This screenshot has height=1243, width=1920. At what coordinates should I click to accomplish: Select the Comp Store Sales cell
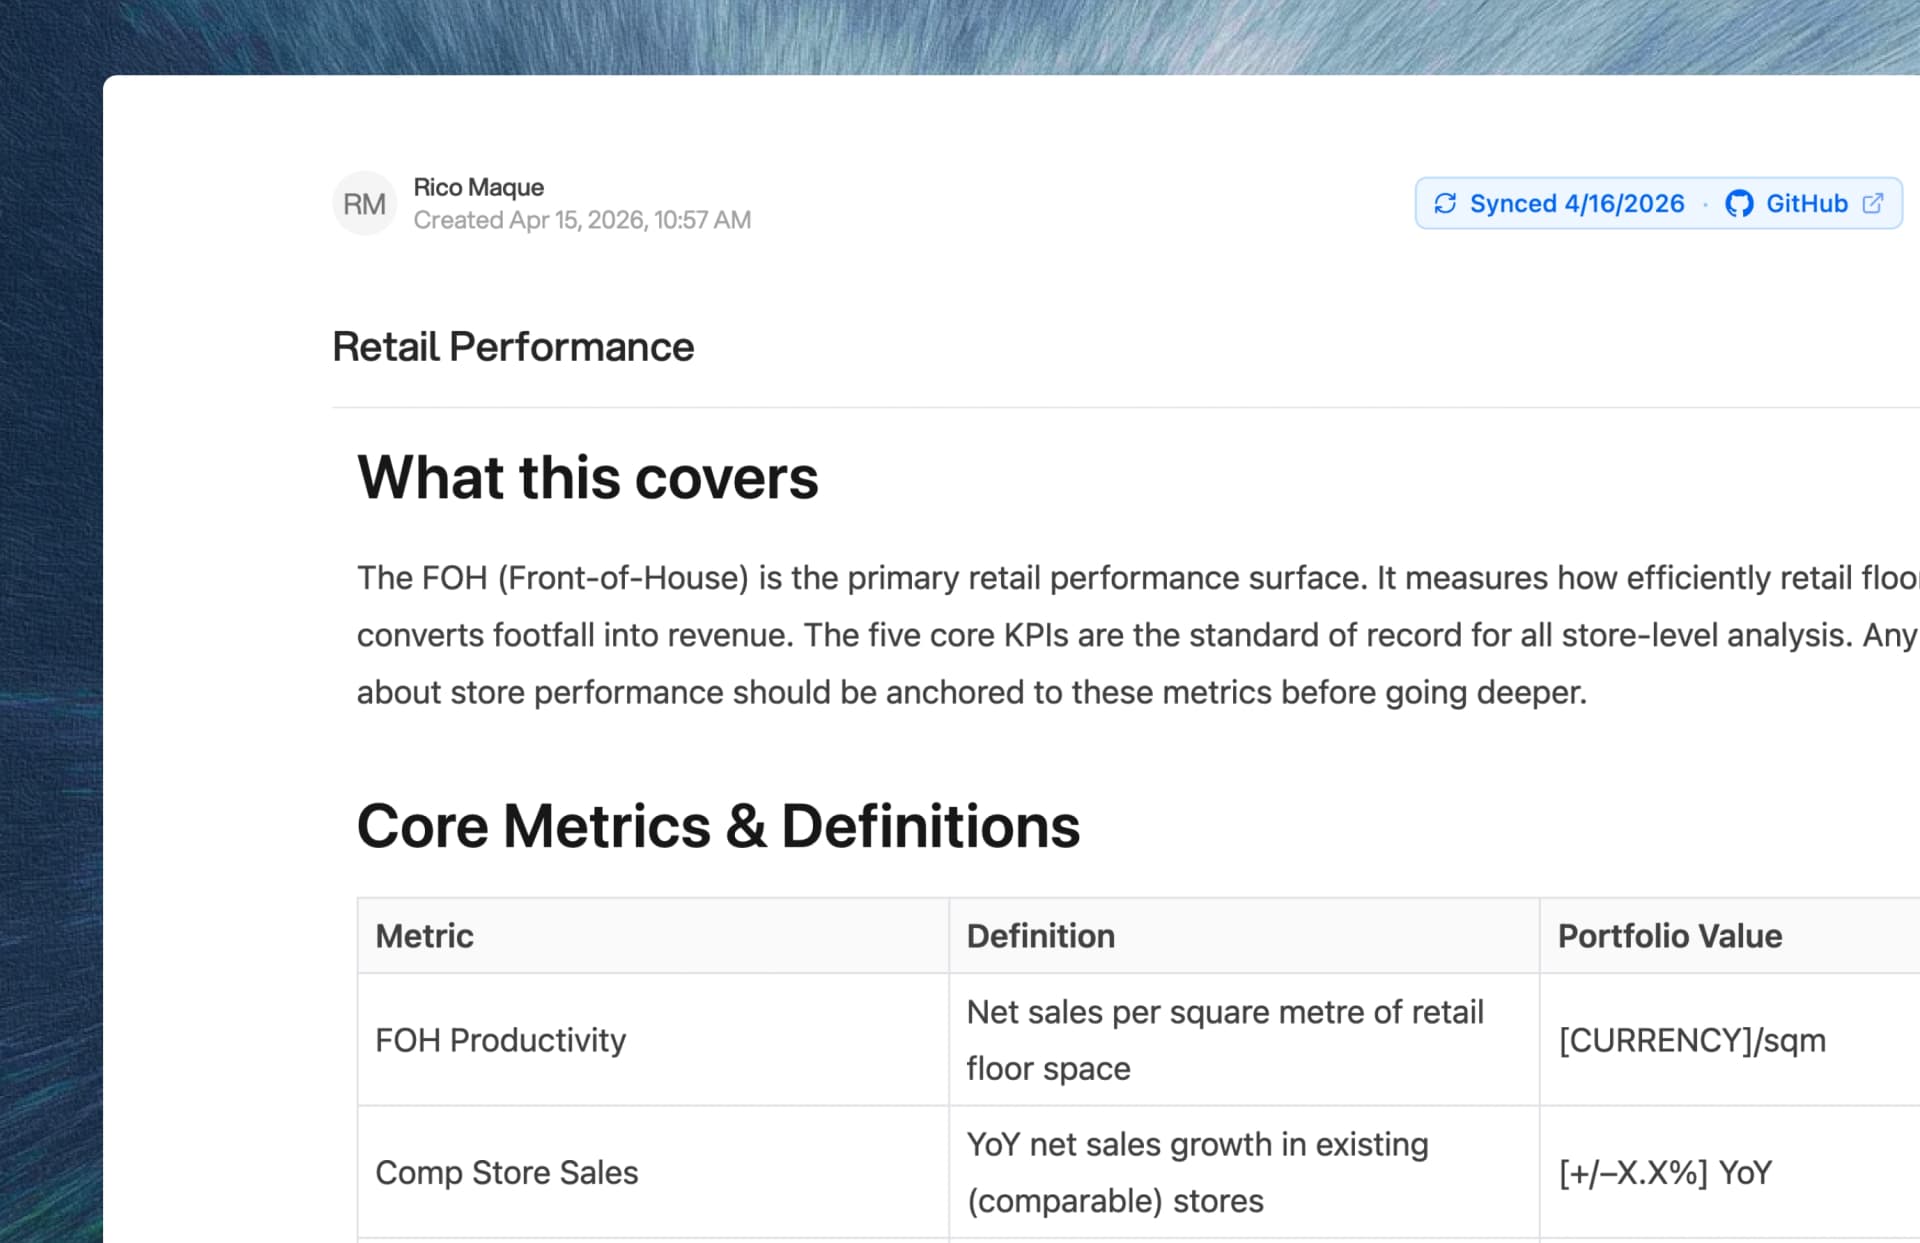pyautogui.click(x=507, y=1172)
